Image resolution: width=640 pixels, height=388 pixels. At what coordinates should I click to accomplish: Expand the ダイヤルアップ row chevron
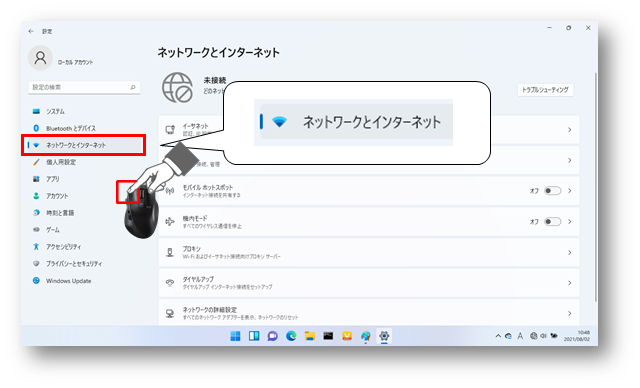click(x=569, y=283)
